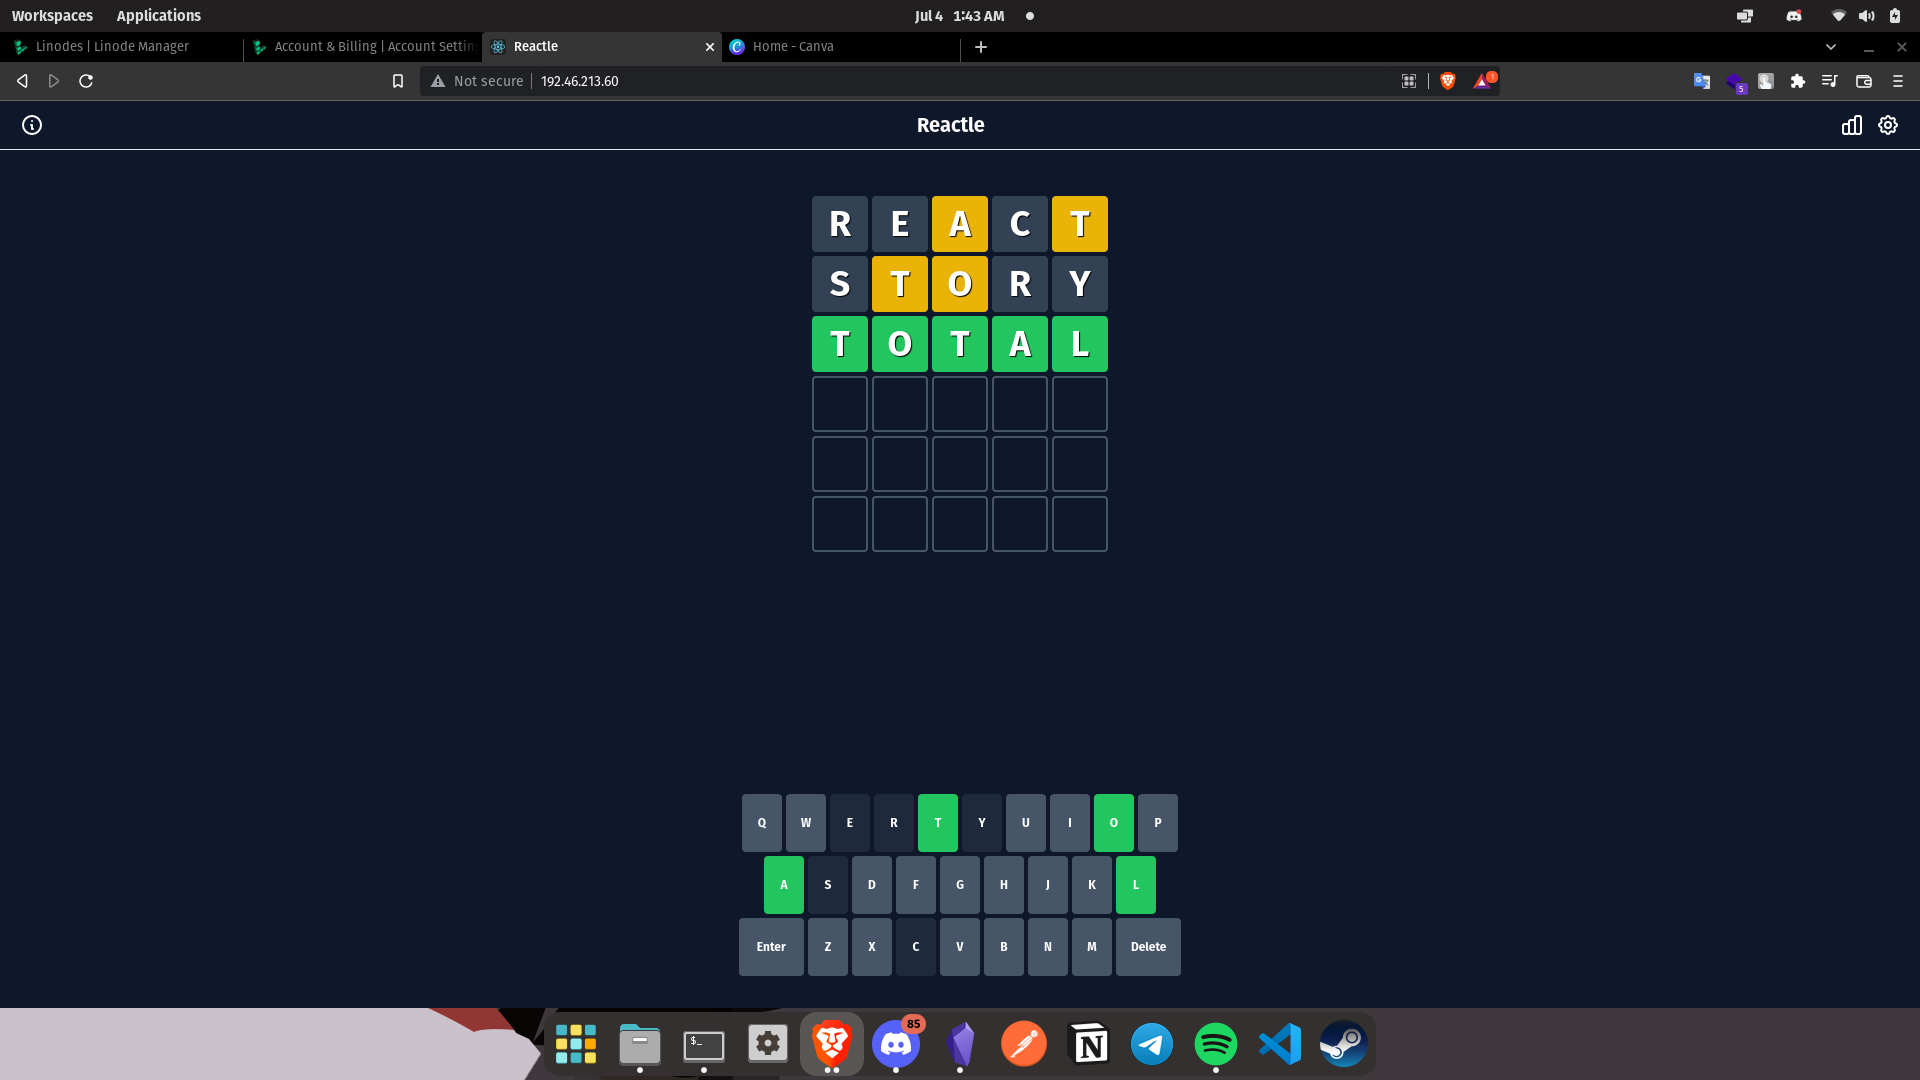This screenshot has height=1080, width=1920.
Task: Open Reactle settings gear icon
Action: (1888, 125)
